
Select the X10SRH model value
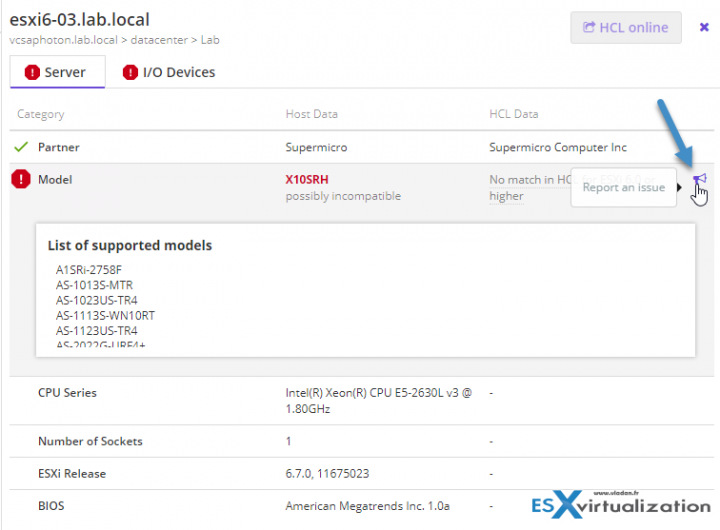point(307,180)
